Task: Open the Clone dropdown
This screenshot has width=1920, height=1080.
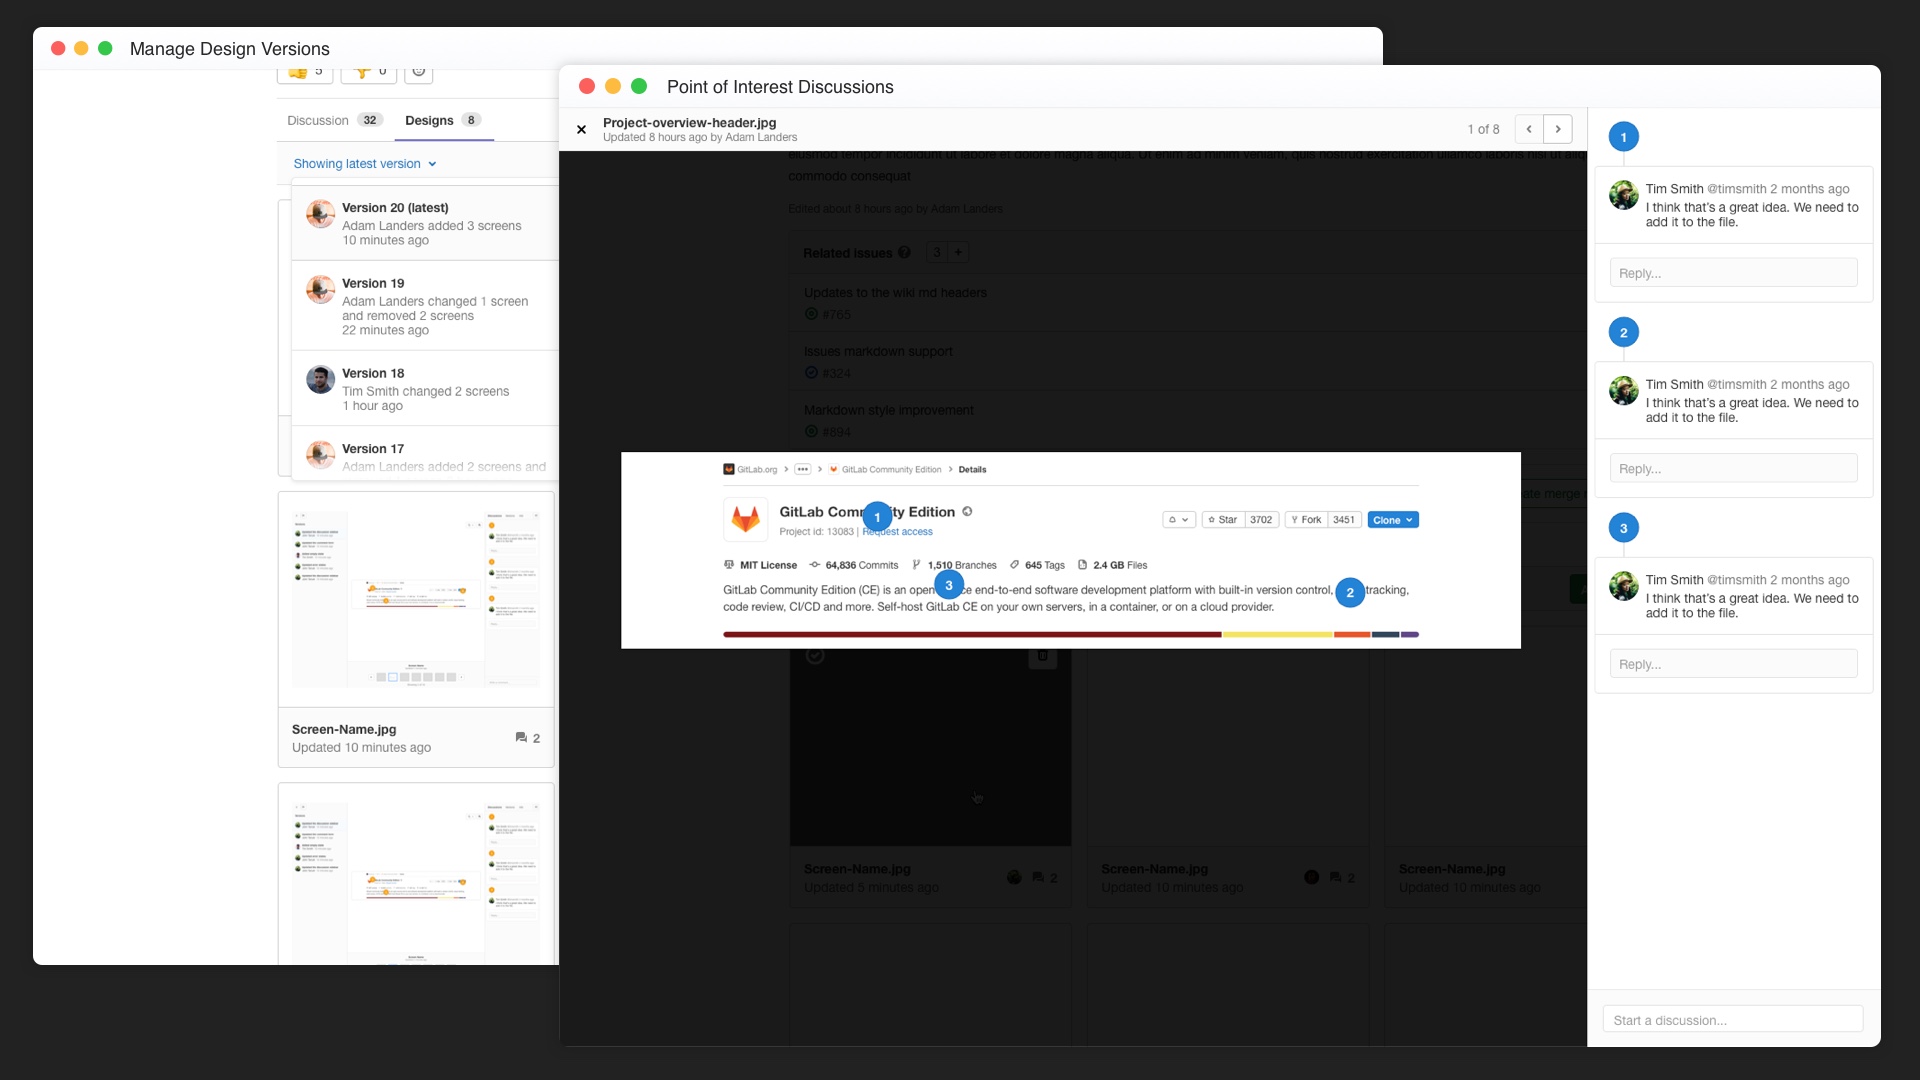Action: point(1393,519)
